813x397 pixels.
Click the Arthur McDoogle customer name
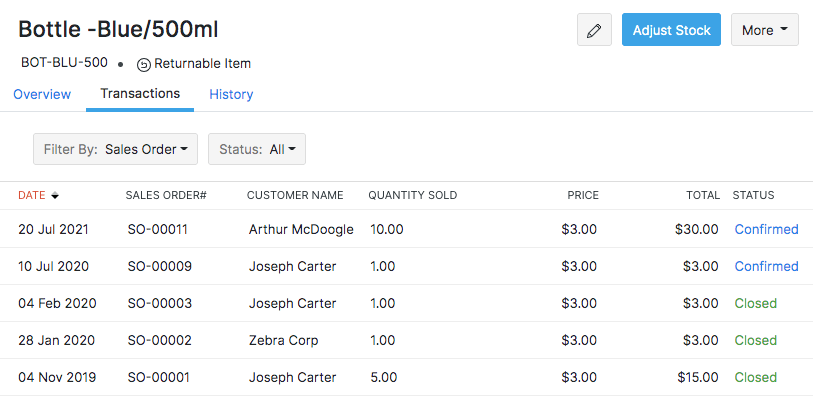301,229
